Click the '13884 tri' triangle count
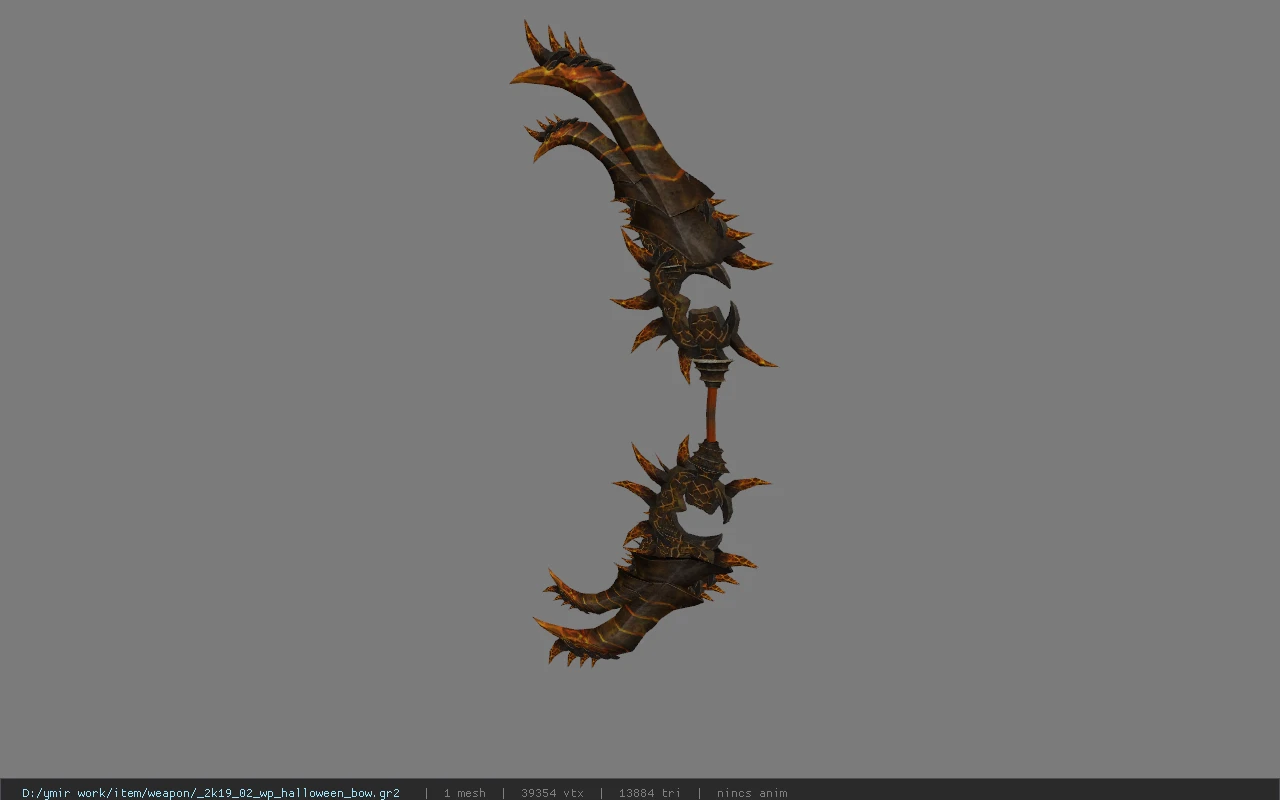Viewport: 1280px width, 800px height. pyautogui.click(x=650, y=793)
